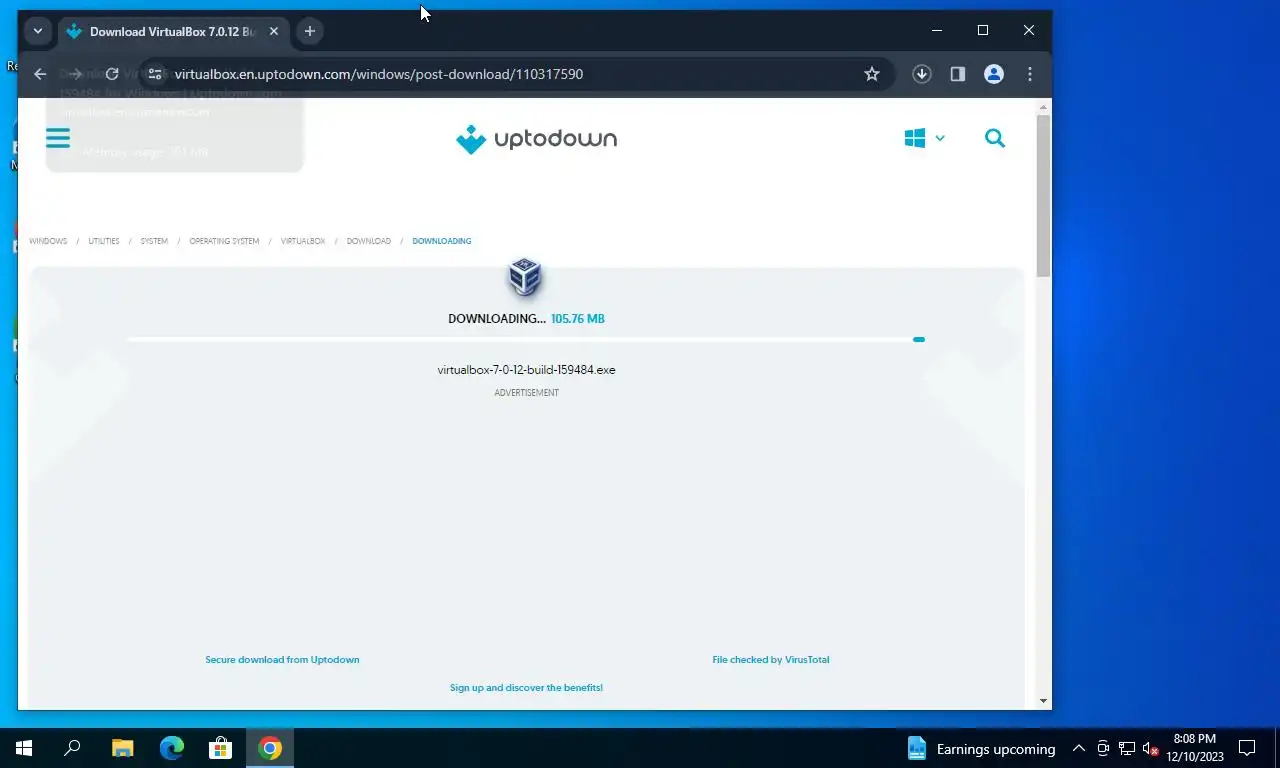View site information icon in address bar
Image resolution: width=1280 pixels, height=768 pixels.
click(154, 74)
